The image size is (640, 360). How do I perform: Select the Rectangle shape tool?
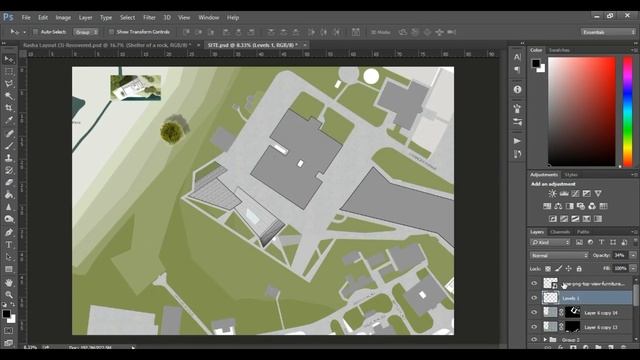(x=9, y=269)
